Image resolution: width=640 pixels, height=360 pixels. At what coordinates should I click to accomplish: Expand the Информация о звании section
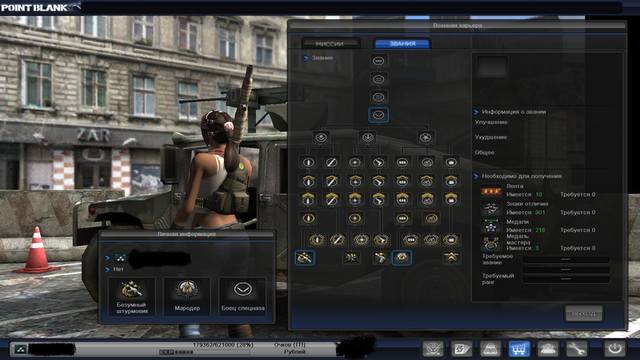point(476,112)
